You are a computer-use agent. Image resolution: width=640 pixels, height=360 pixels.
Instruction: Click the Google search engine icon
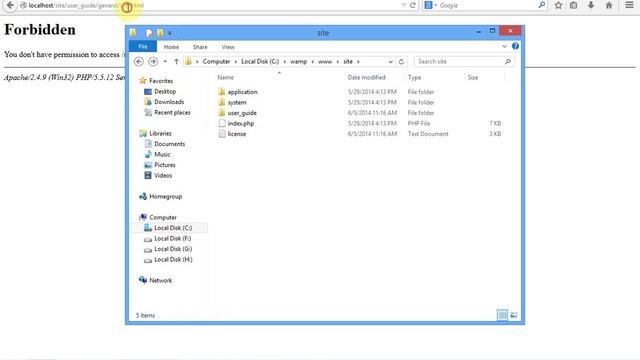tap(428, 5)
